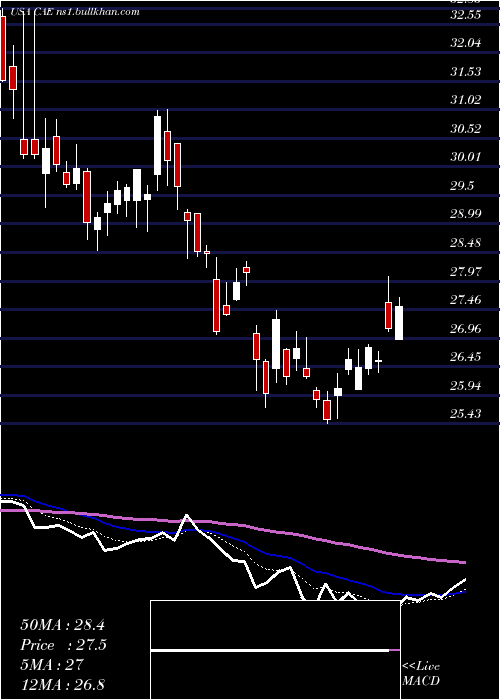
Task: Select the 27.97 price axis label
Action: tap(466, 271)
